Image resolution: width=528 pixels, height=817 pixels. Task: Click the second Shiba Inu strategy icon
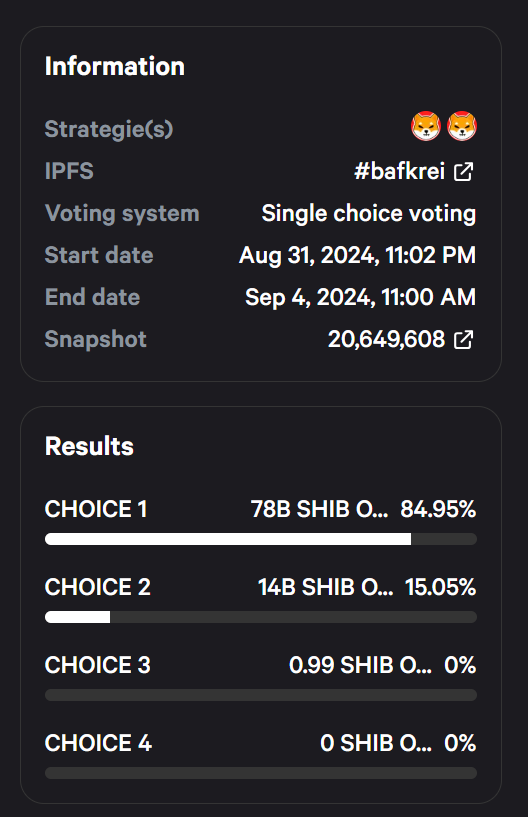tap(462, 126)
